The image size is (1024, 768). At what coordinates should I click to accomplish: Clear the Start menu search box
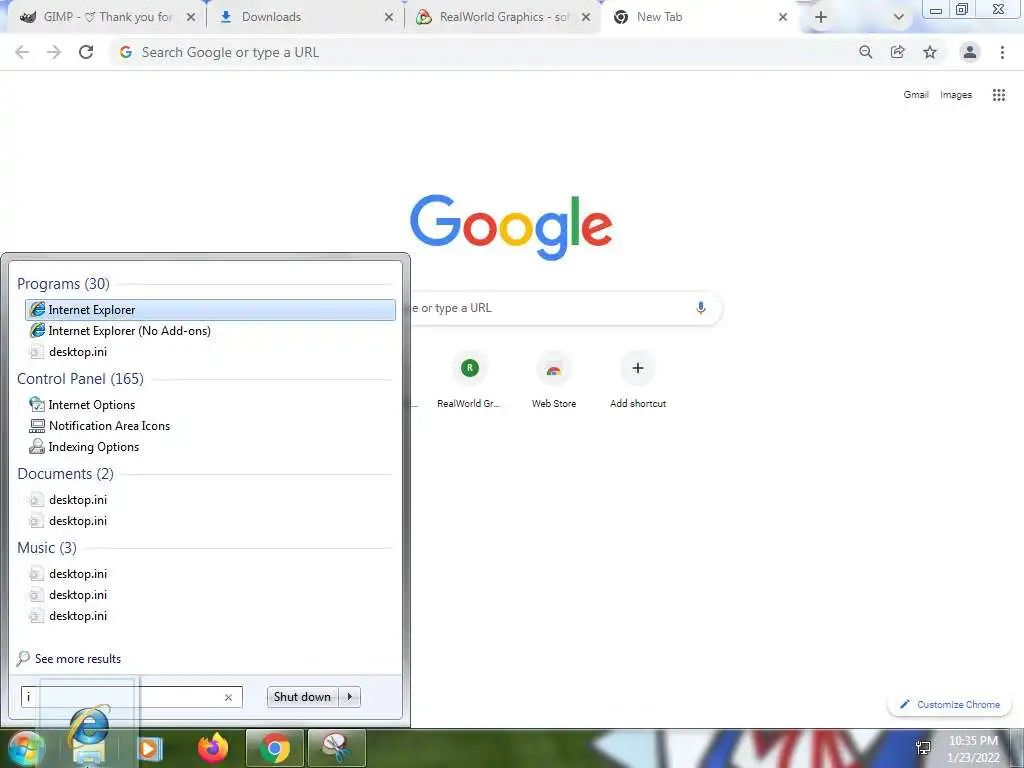click(x=229, y=697)
